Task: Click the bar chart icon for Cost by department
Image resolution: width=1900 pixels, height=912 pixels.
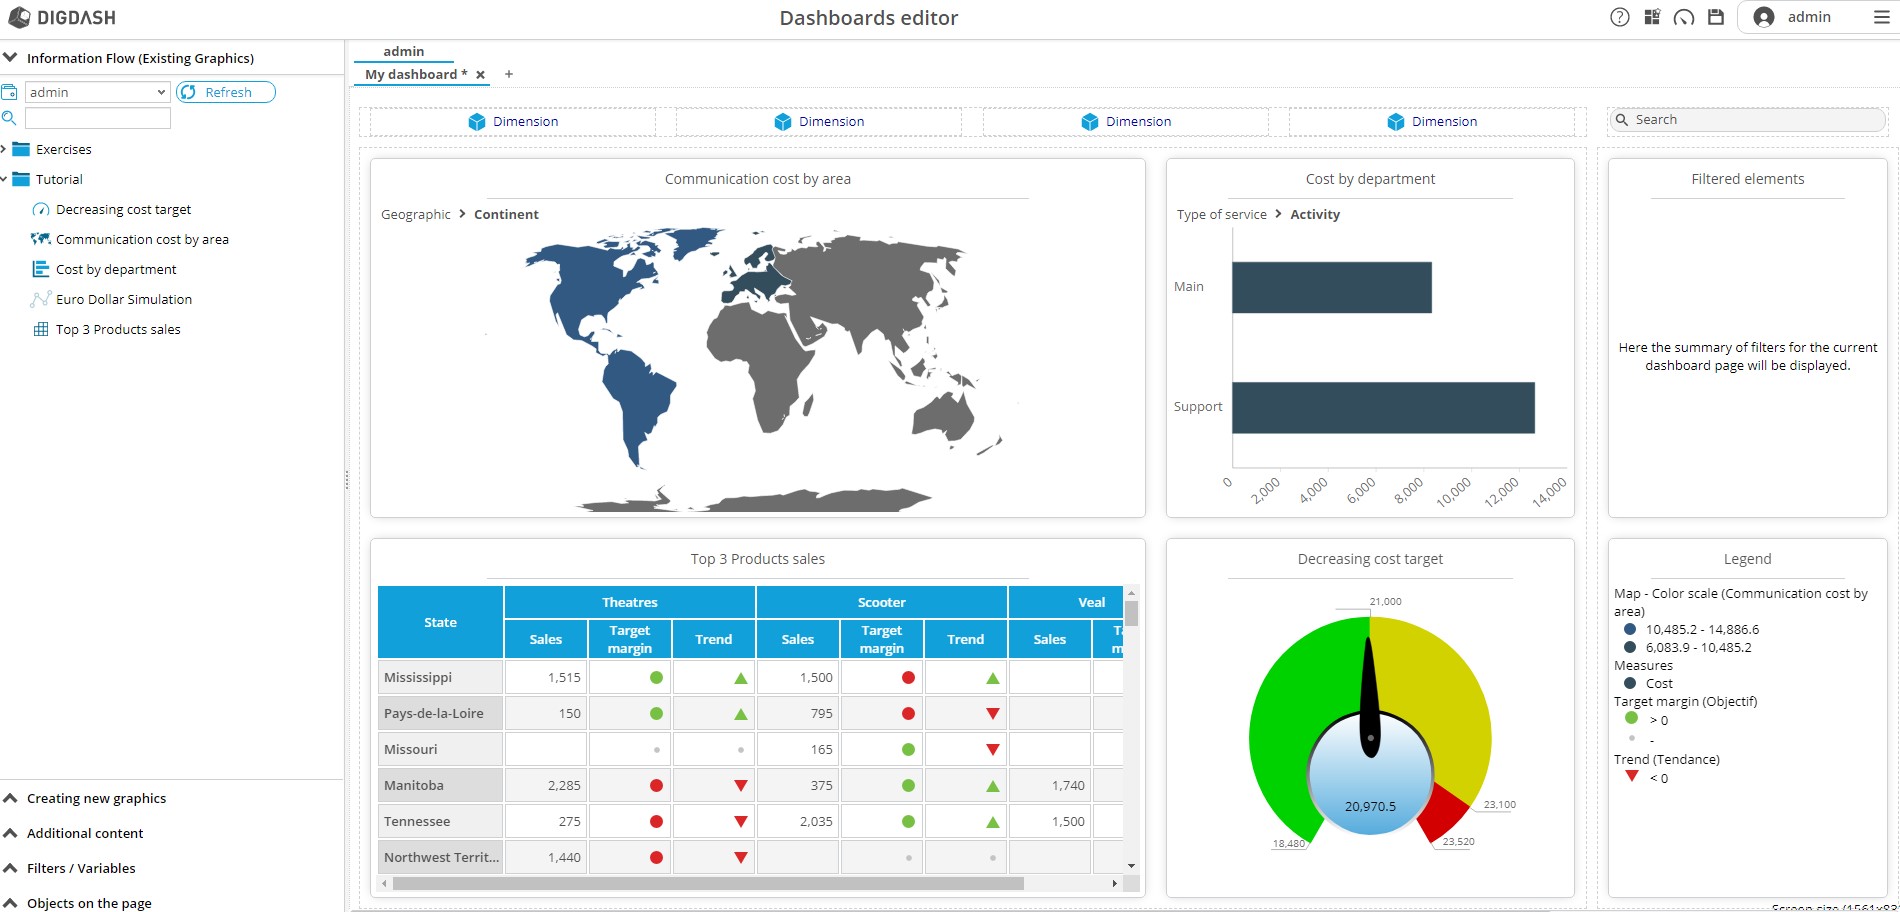Action: coord(41,270)
